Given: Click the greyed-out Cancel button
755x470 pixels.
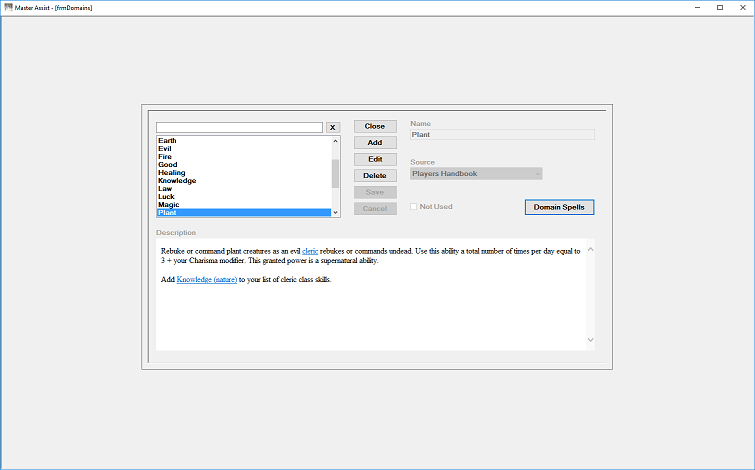Looking at the screenshot, I should (375, 209).
